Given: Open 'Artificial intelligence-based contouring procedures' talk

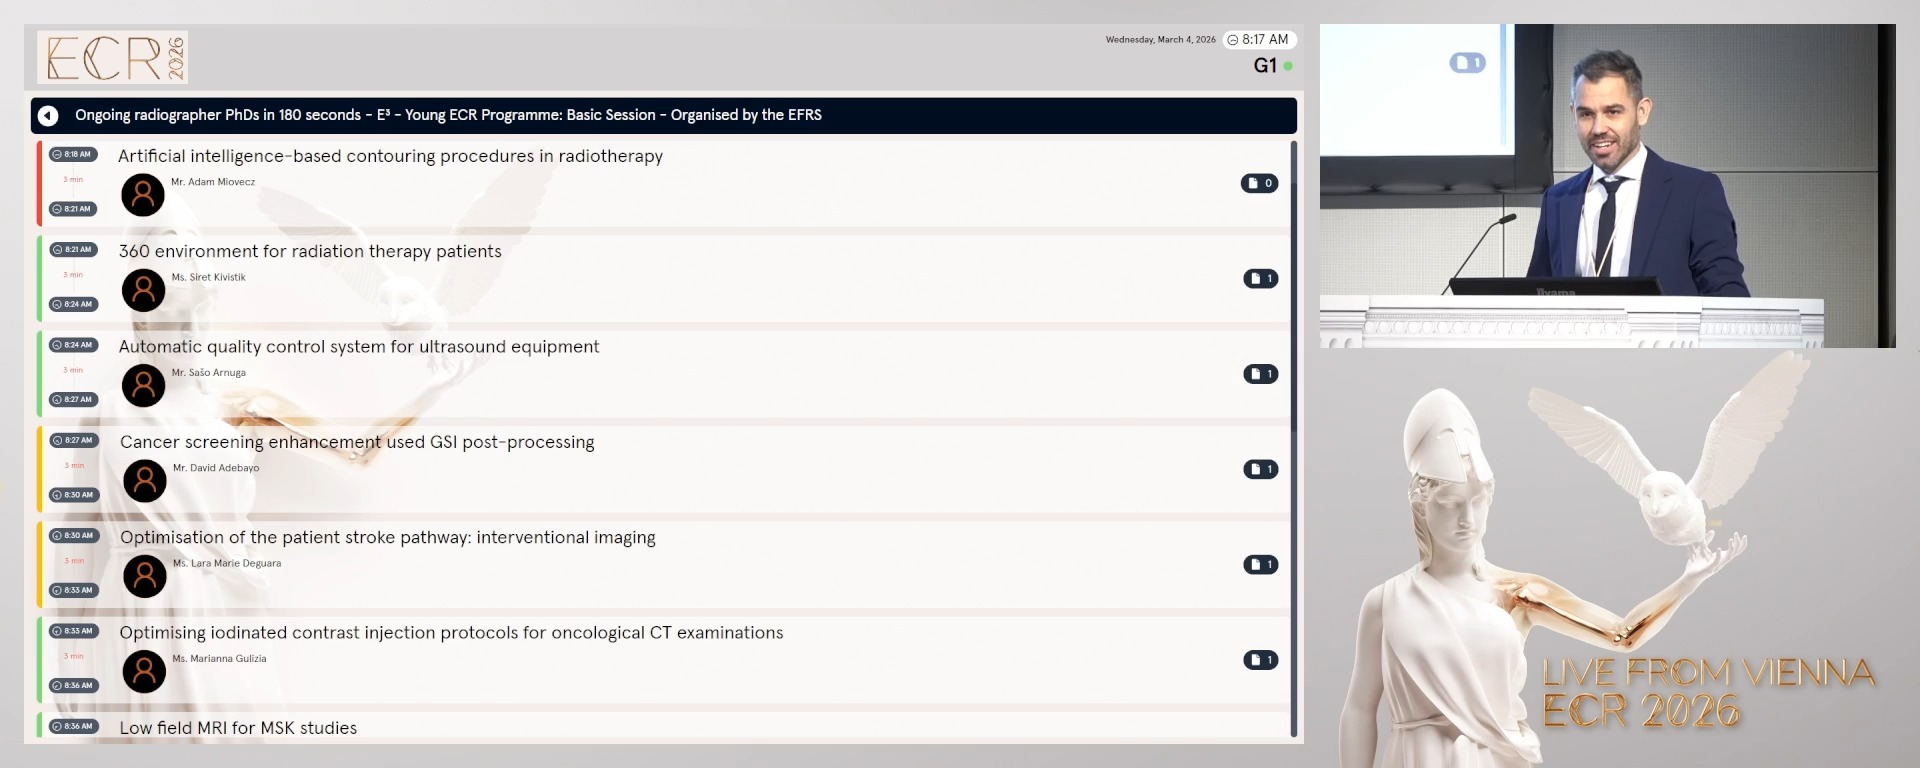Looking at the screenshot, I should click(x=390, y=156).
